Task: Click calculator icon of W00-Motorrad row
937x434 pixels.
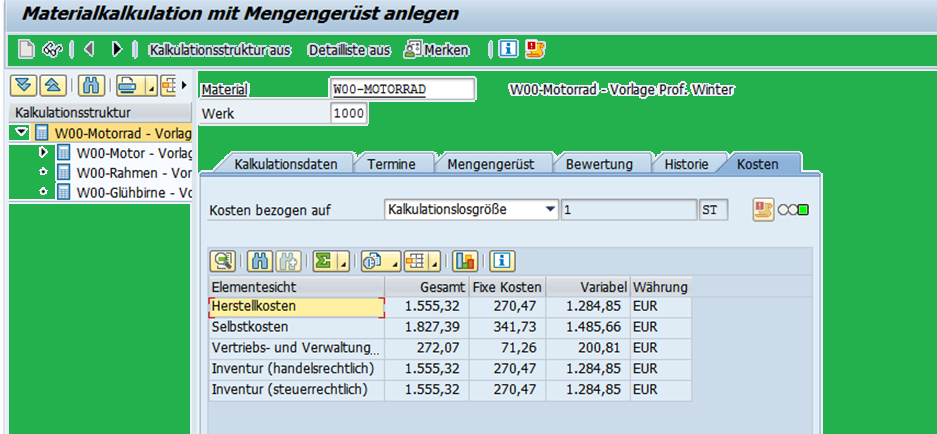Action: tap(42, 132)
